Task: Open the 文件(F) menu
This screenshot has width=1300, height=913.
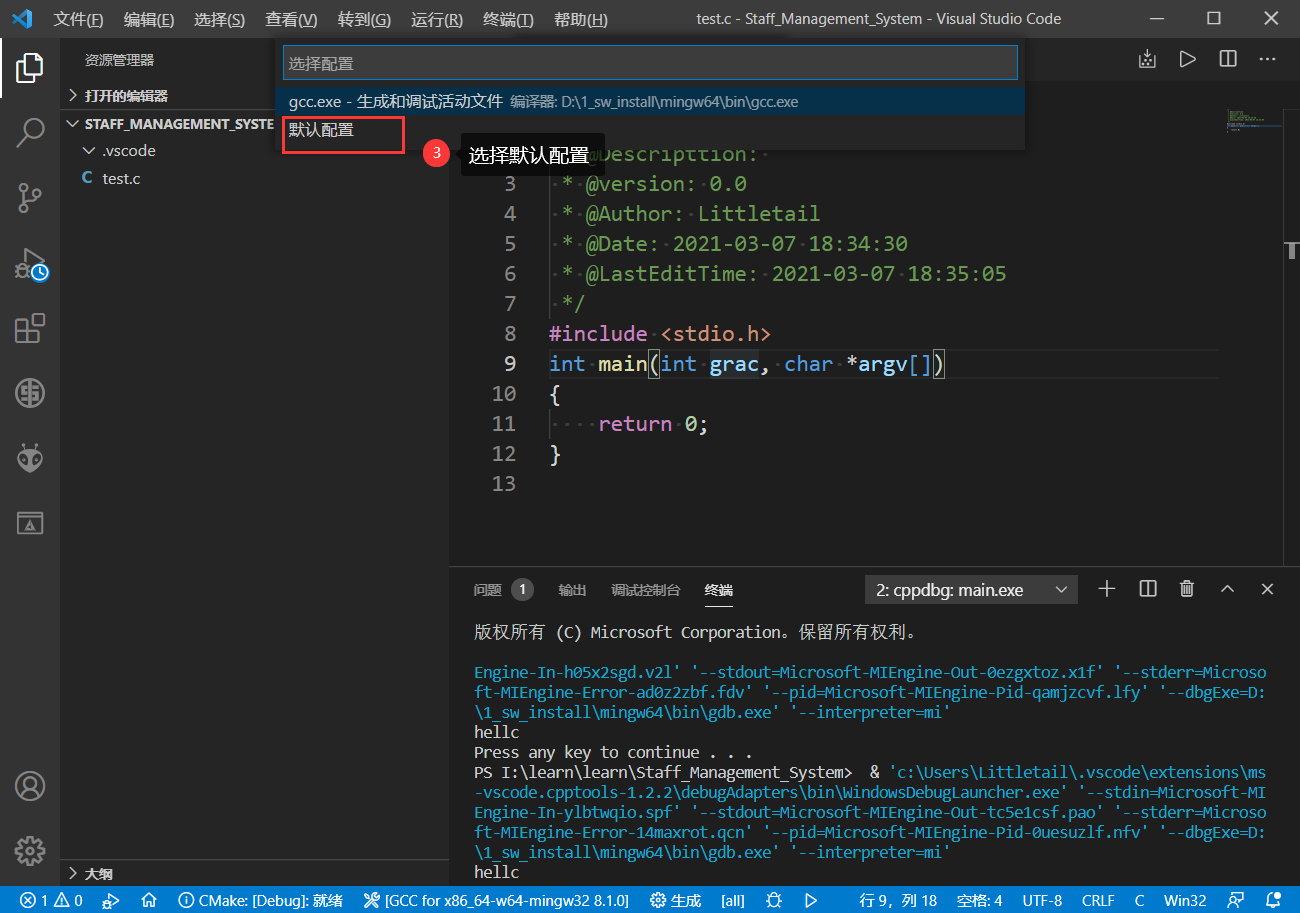Action: pyautogui.click(x=78, y=19)
